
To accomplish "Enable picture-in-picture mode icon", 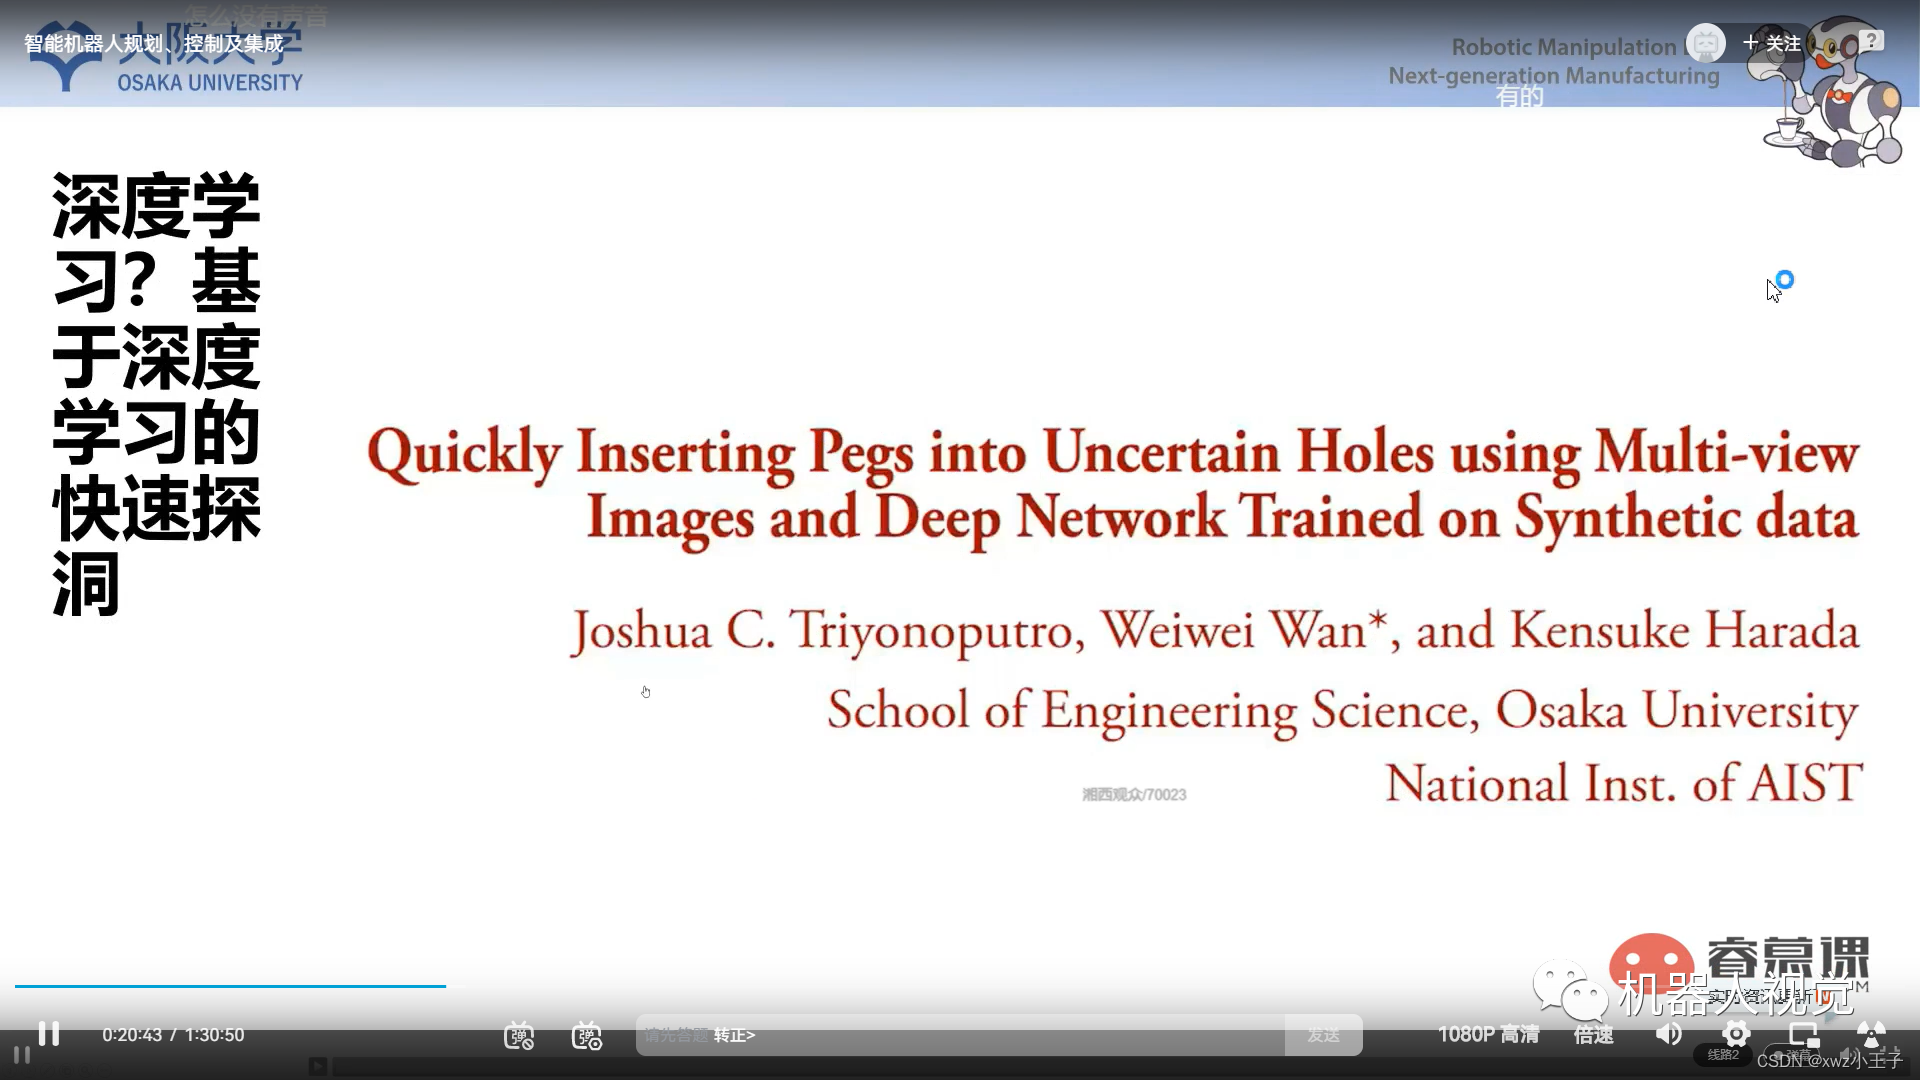I will pyautogui.click(x=1804, y=1034).
